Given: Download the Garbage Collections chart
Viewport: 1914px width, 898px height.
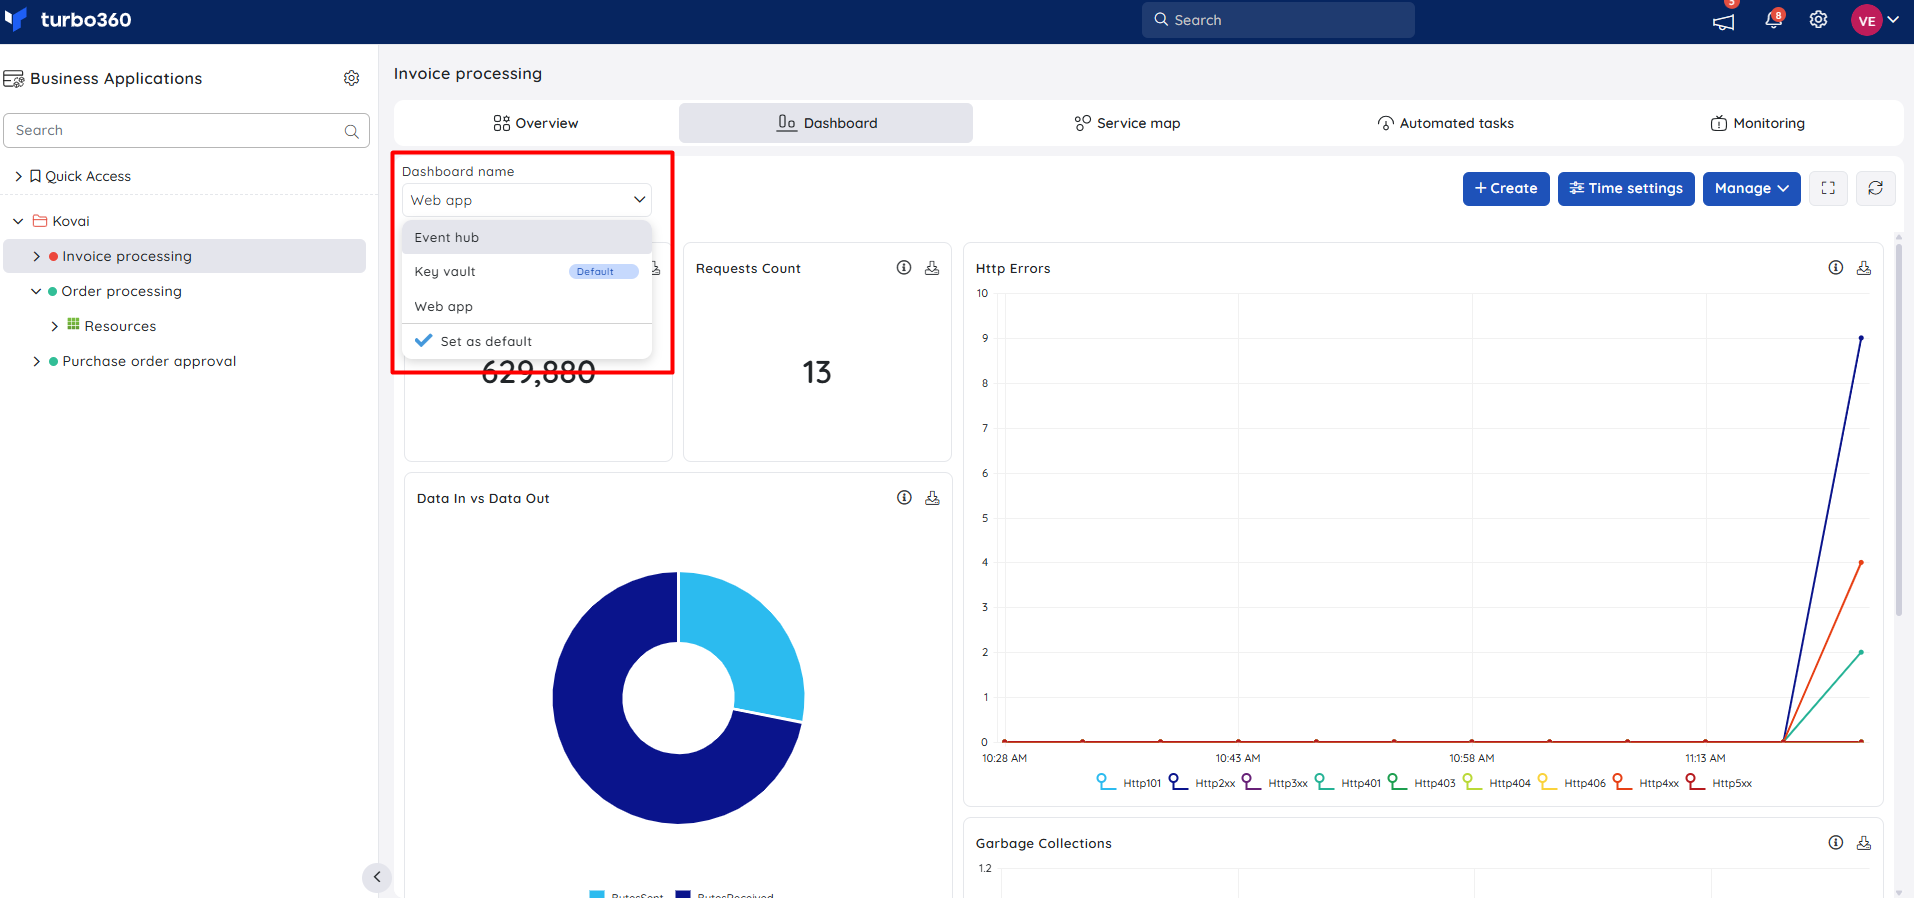Looking at the screenshot, I should click(1864, 843).
